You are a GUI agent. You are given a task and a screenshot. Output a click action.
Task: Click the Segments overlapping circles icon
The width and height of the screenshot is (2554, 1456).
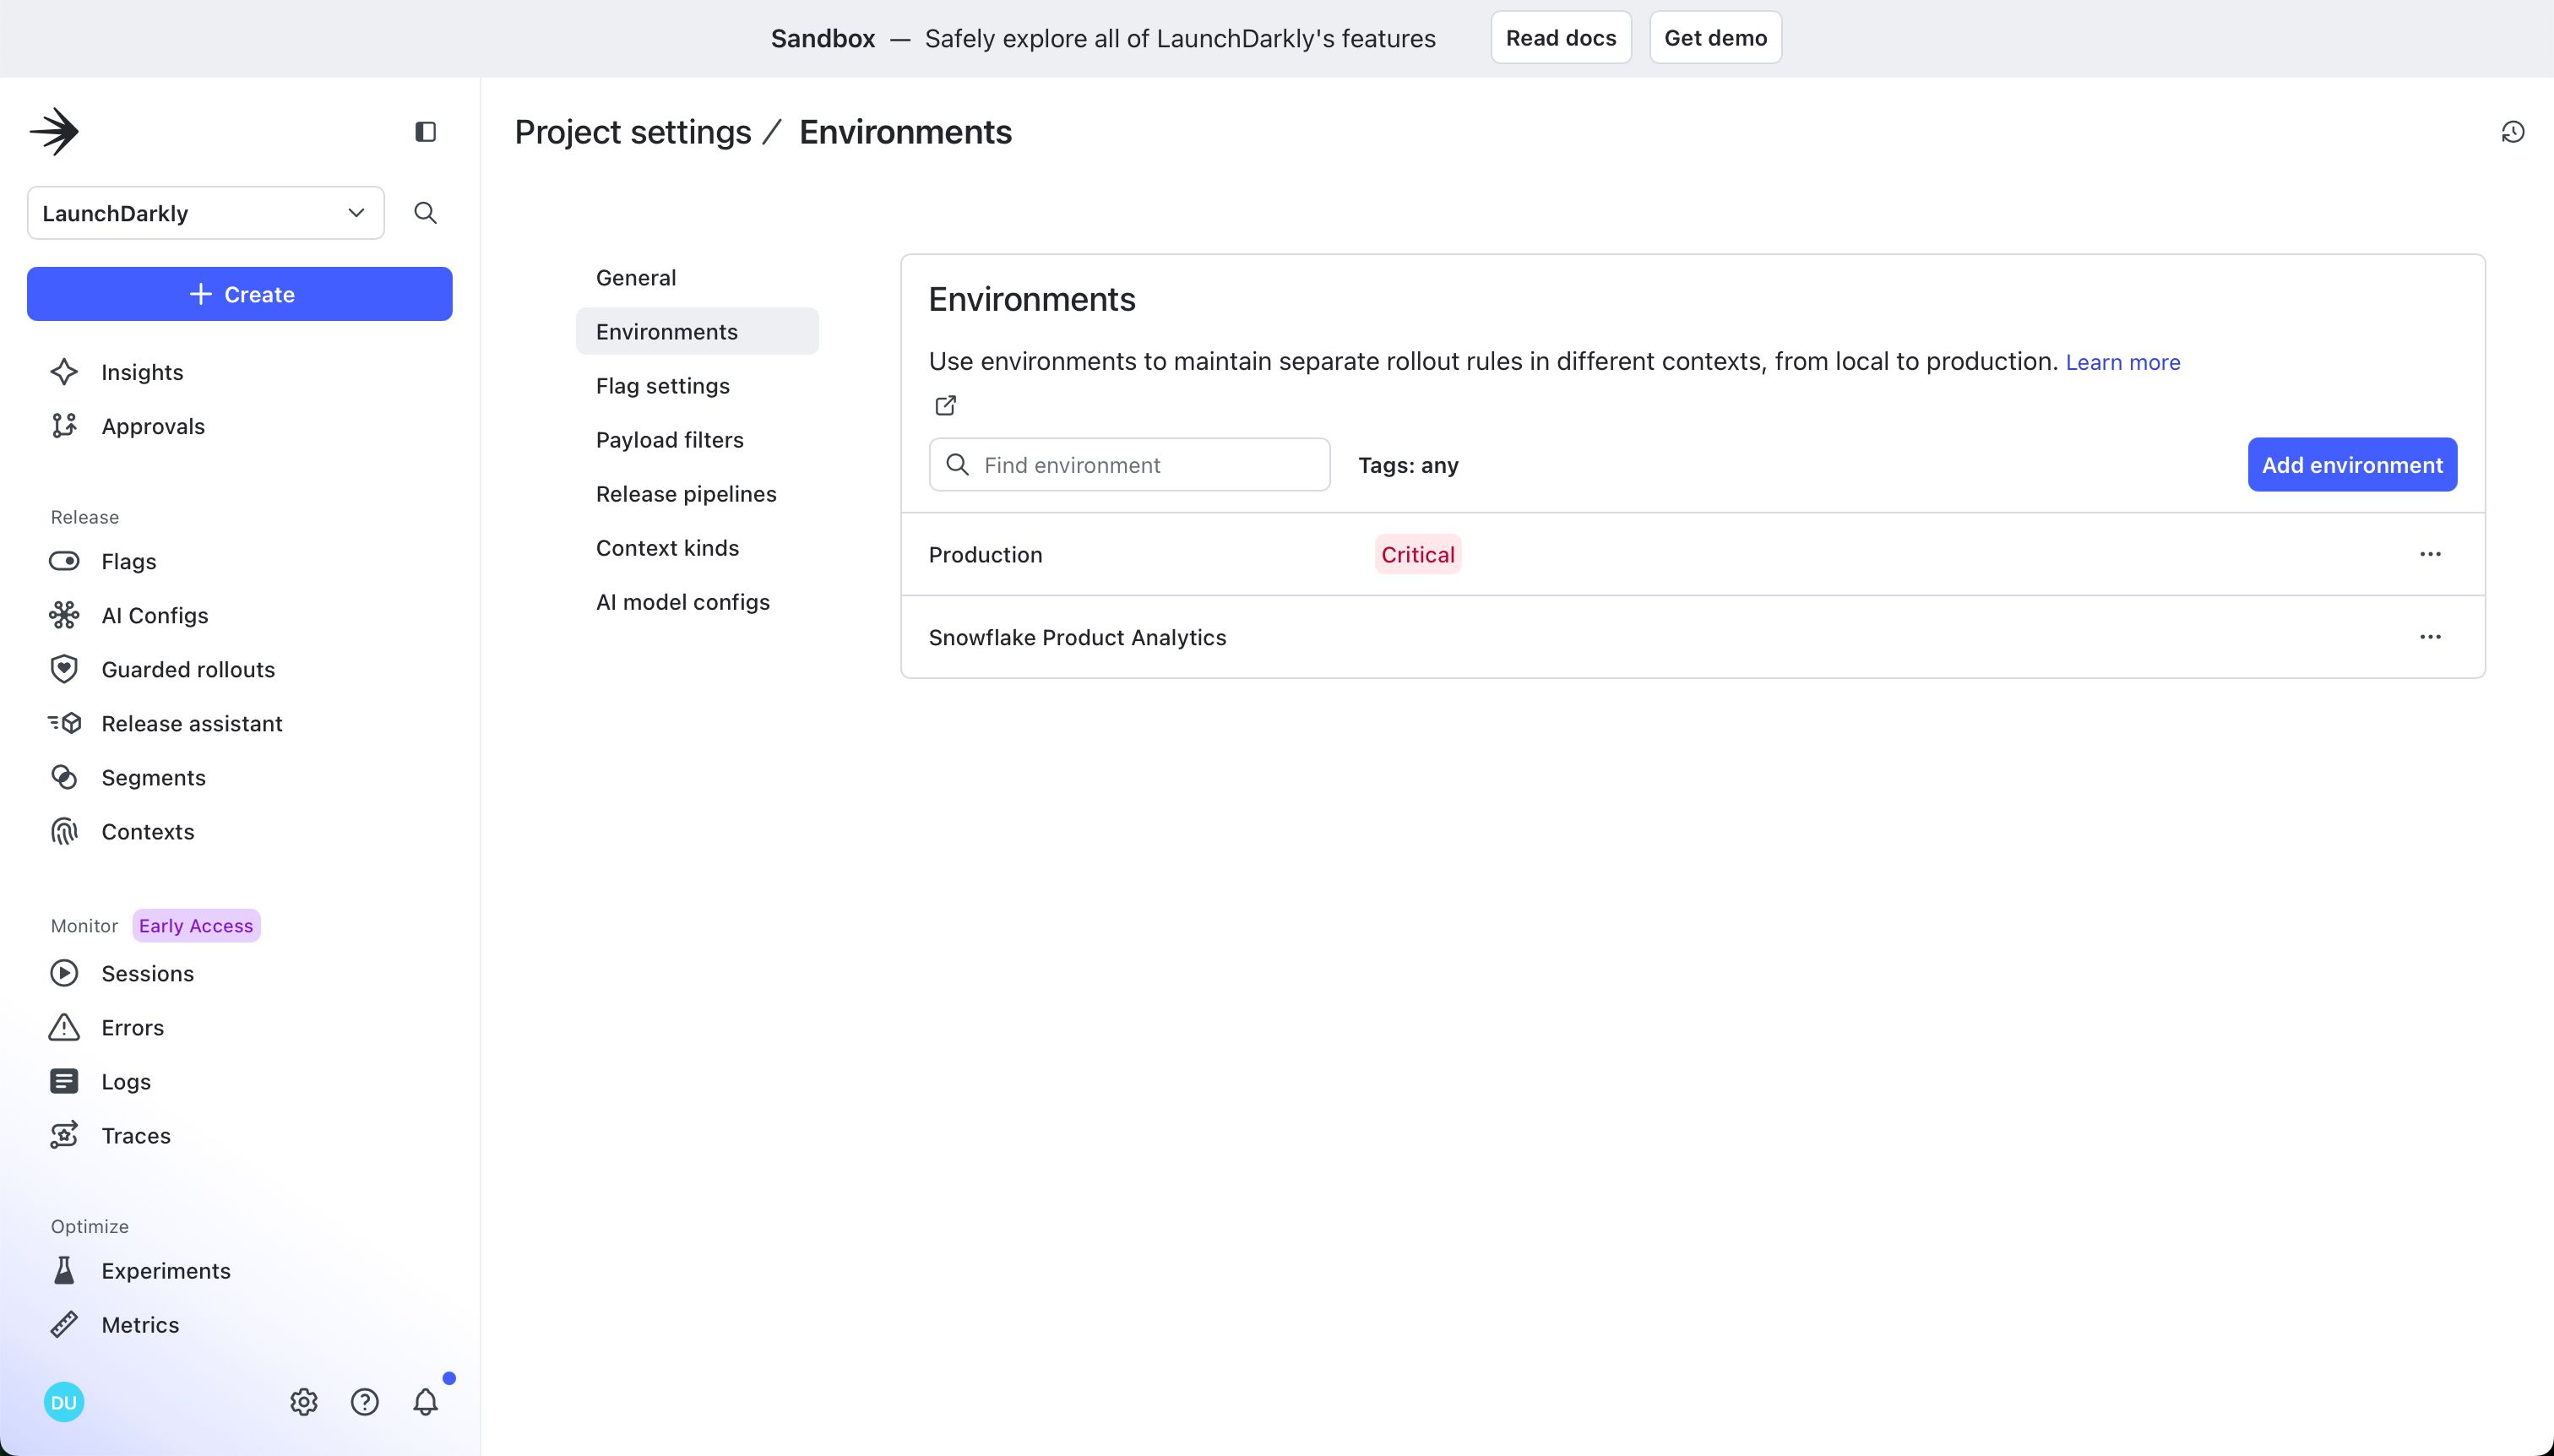[x=64, y=777]
